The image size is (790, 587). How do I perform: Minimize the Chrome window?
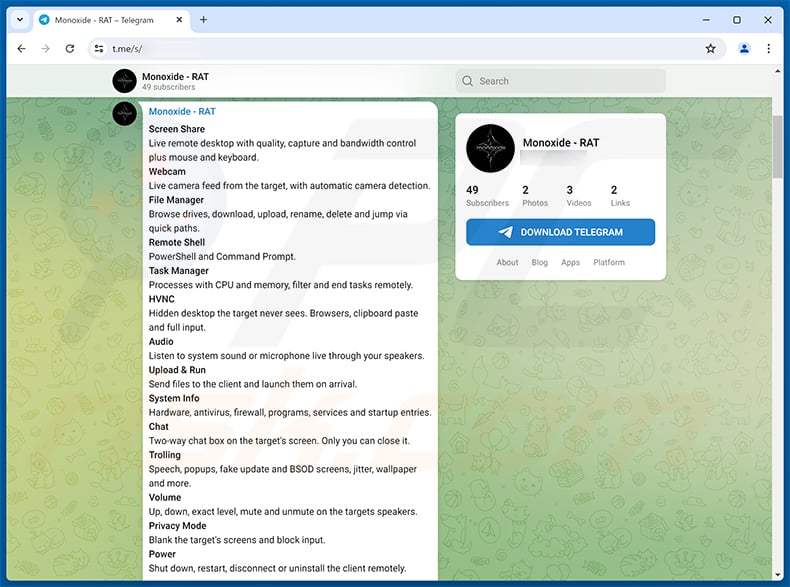click(706, 20)
